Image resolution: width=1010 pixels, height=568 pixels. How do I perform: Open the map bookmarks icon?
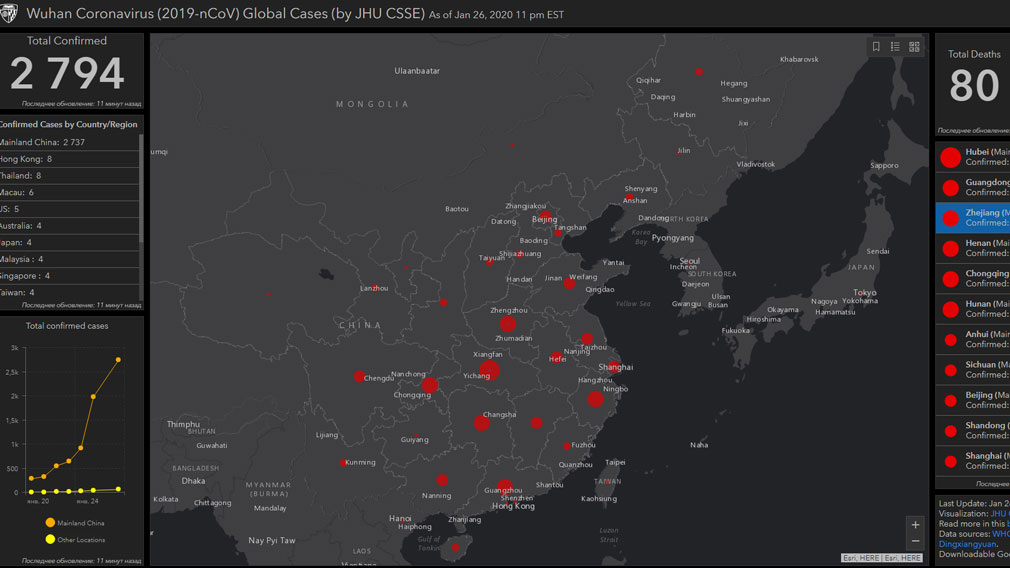(x=876, y=46)
